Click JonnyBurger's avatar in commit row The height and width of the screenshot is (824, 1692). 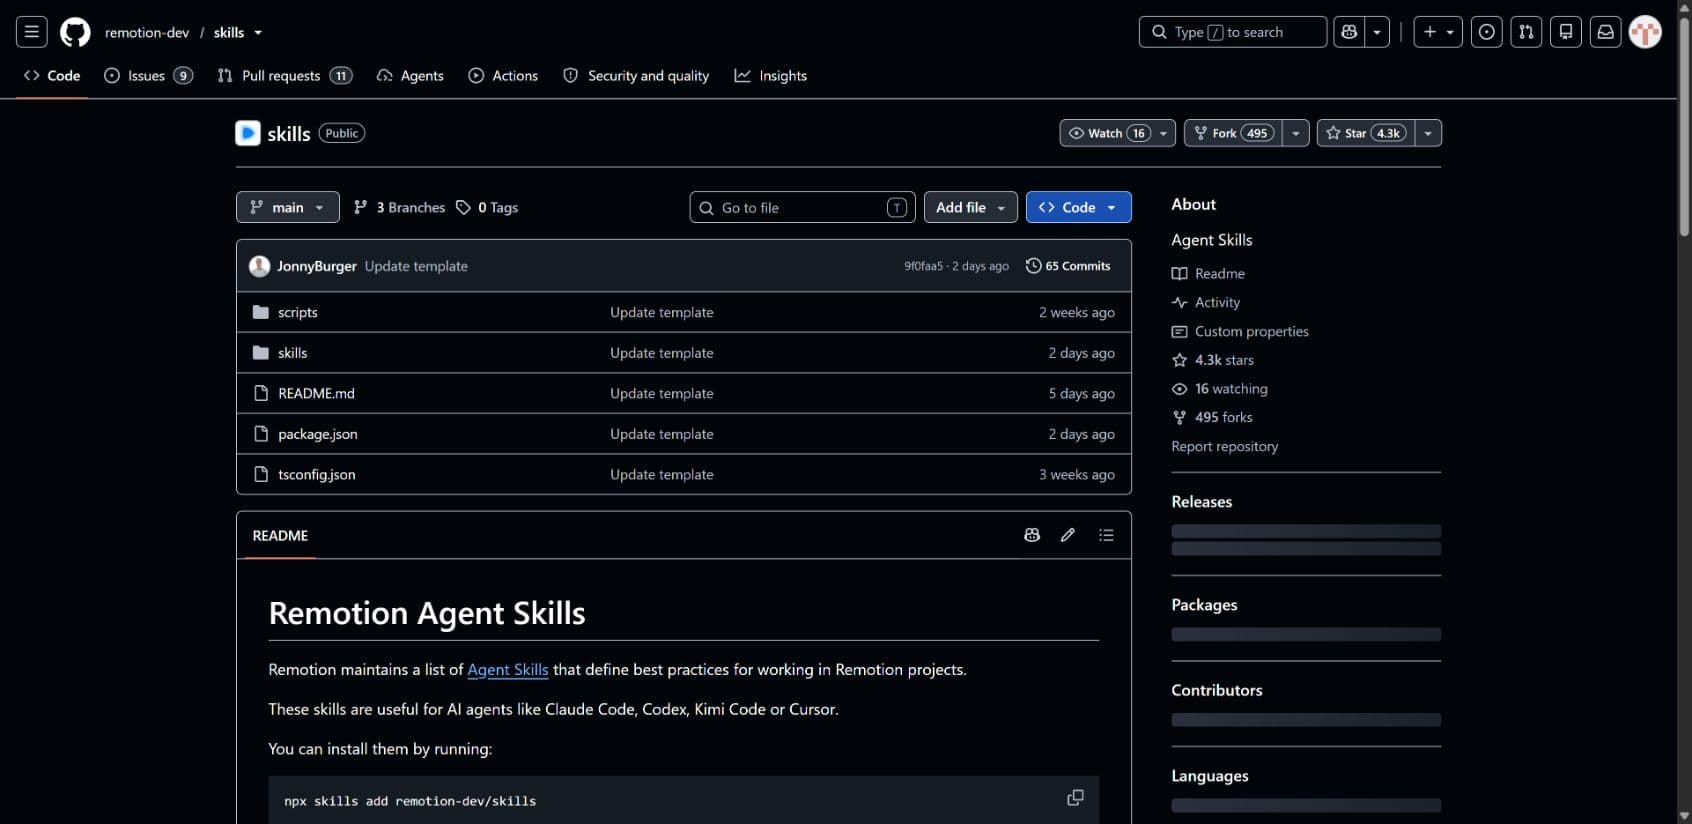(x=259, y=266)
